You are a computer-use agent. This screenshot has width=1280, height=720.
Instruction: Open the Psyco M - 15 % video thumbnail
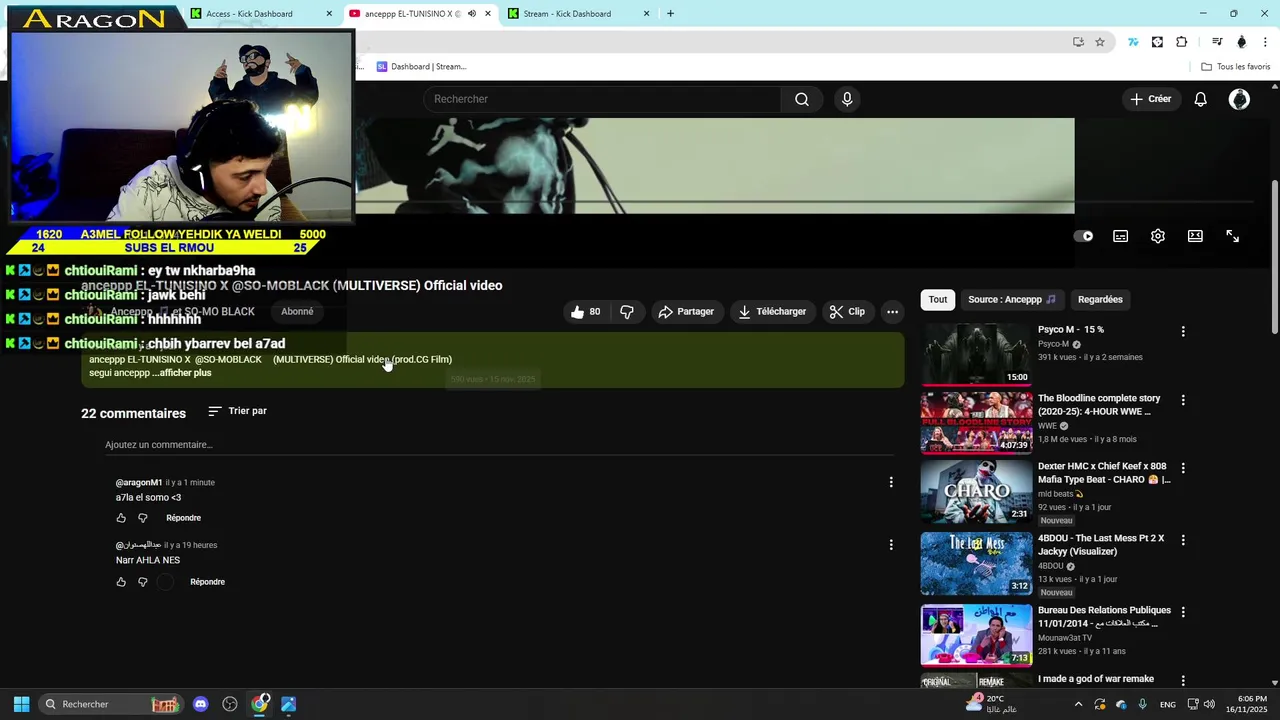pyautogui.click(x=976, y=354)
